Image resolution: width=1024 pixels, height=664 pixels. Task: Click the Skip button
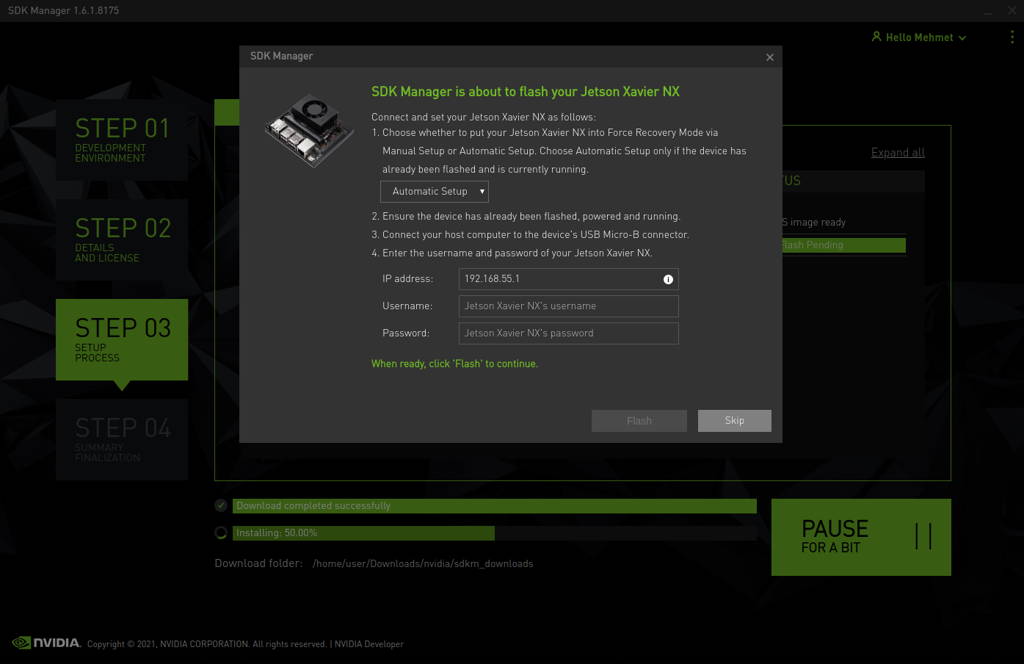[734, 420]
